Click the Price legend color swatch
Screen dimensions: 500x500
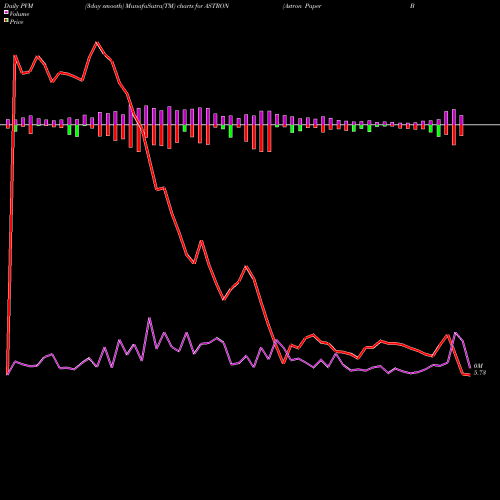6,21
